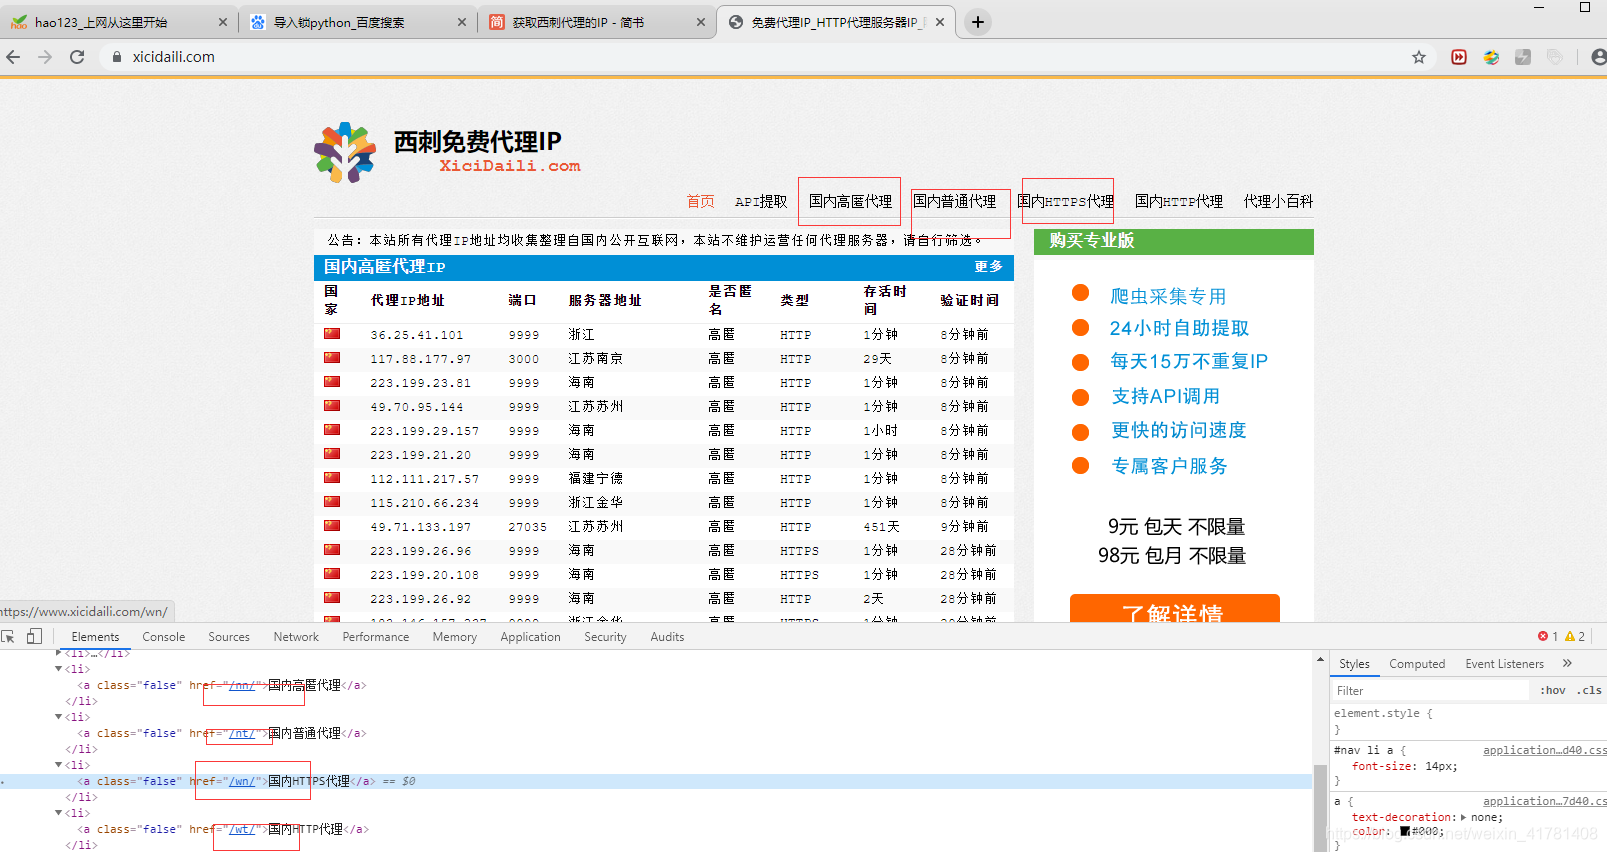The width and height of the screenshot is (1607, 852).
Task: Click the browser Forward arrow
Action: click(45, 57)
